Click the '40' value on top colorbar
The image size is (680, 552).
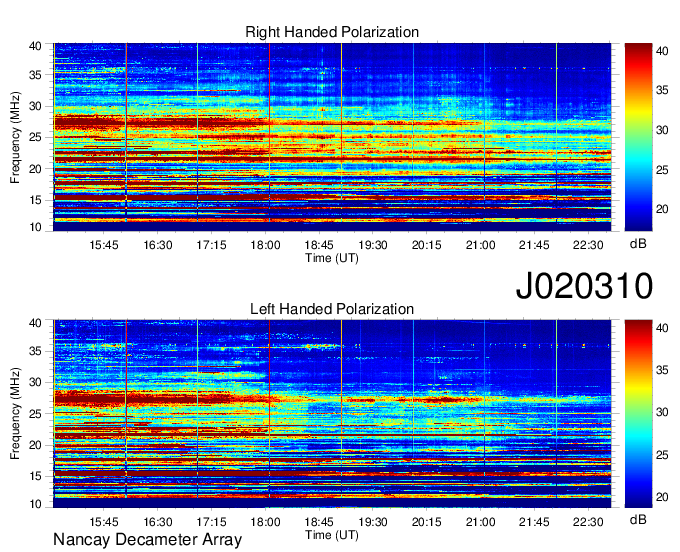coord(662,51)
